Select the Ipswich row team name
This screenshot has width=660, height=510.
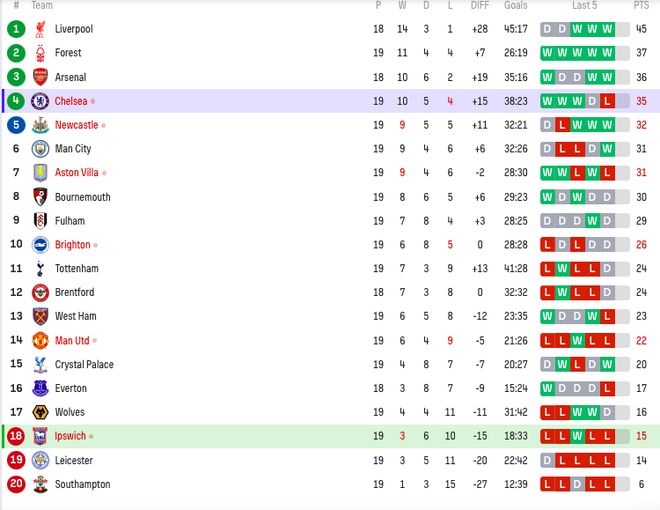[70, 436]
